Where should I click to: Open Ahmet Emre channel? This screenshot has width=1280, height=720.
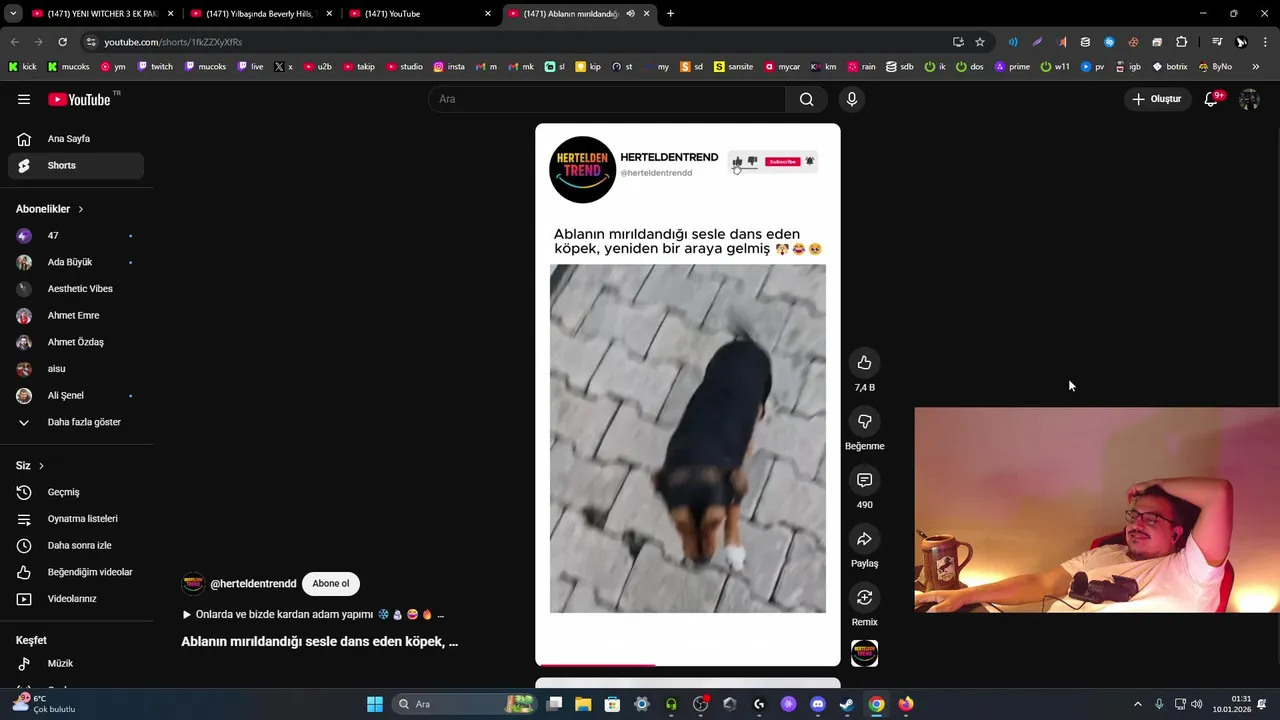click(x=76, y=316)
